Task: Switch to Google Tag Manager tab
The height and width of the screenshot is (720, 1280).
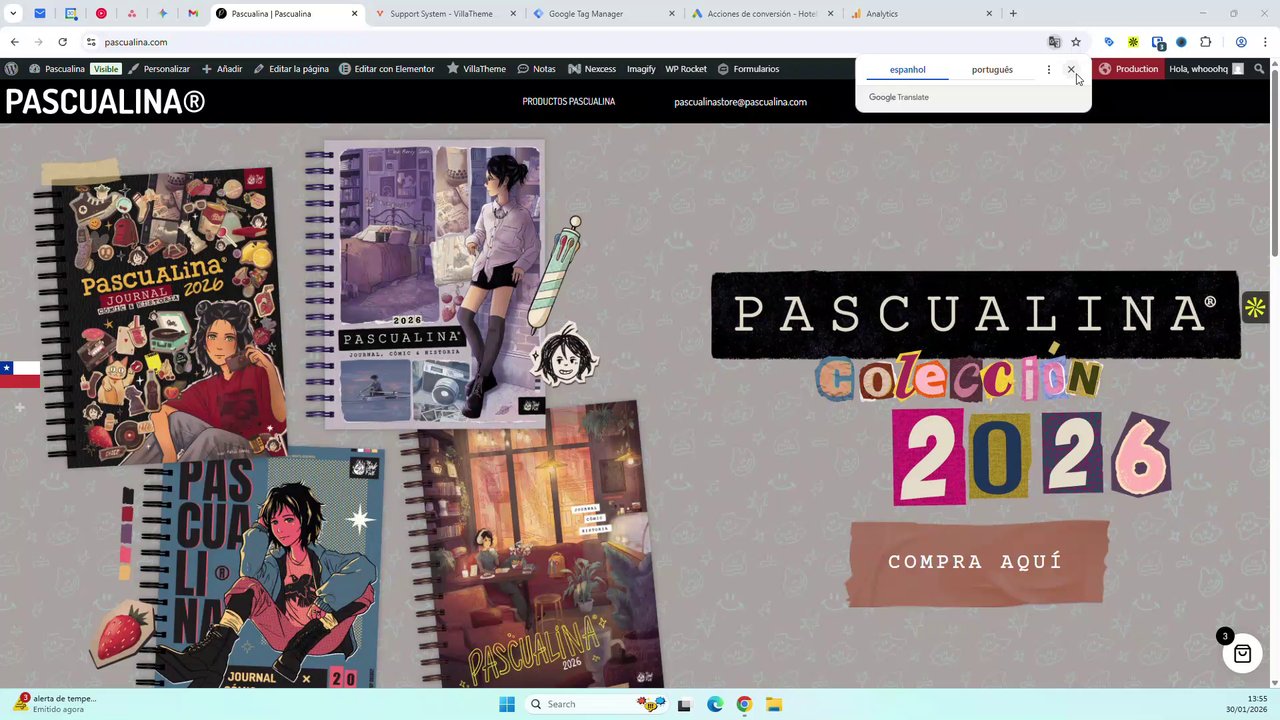Action: [604, 14]
